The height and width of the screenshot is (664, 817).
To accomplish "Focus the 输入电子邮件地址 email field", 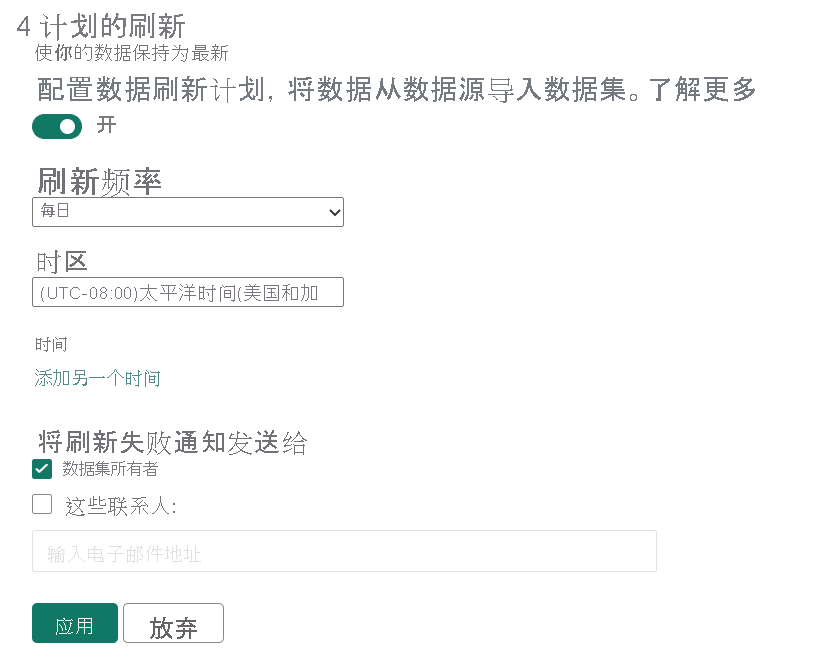I will (x=344, y=552).
